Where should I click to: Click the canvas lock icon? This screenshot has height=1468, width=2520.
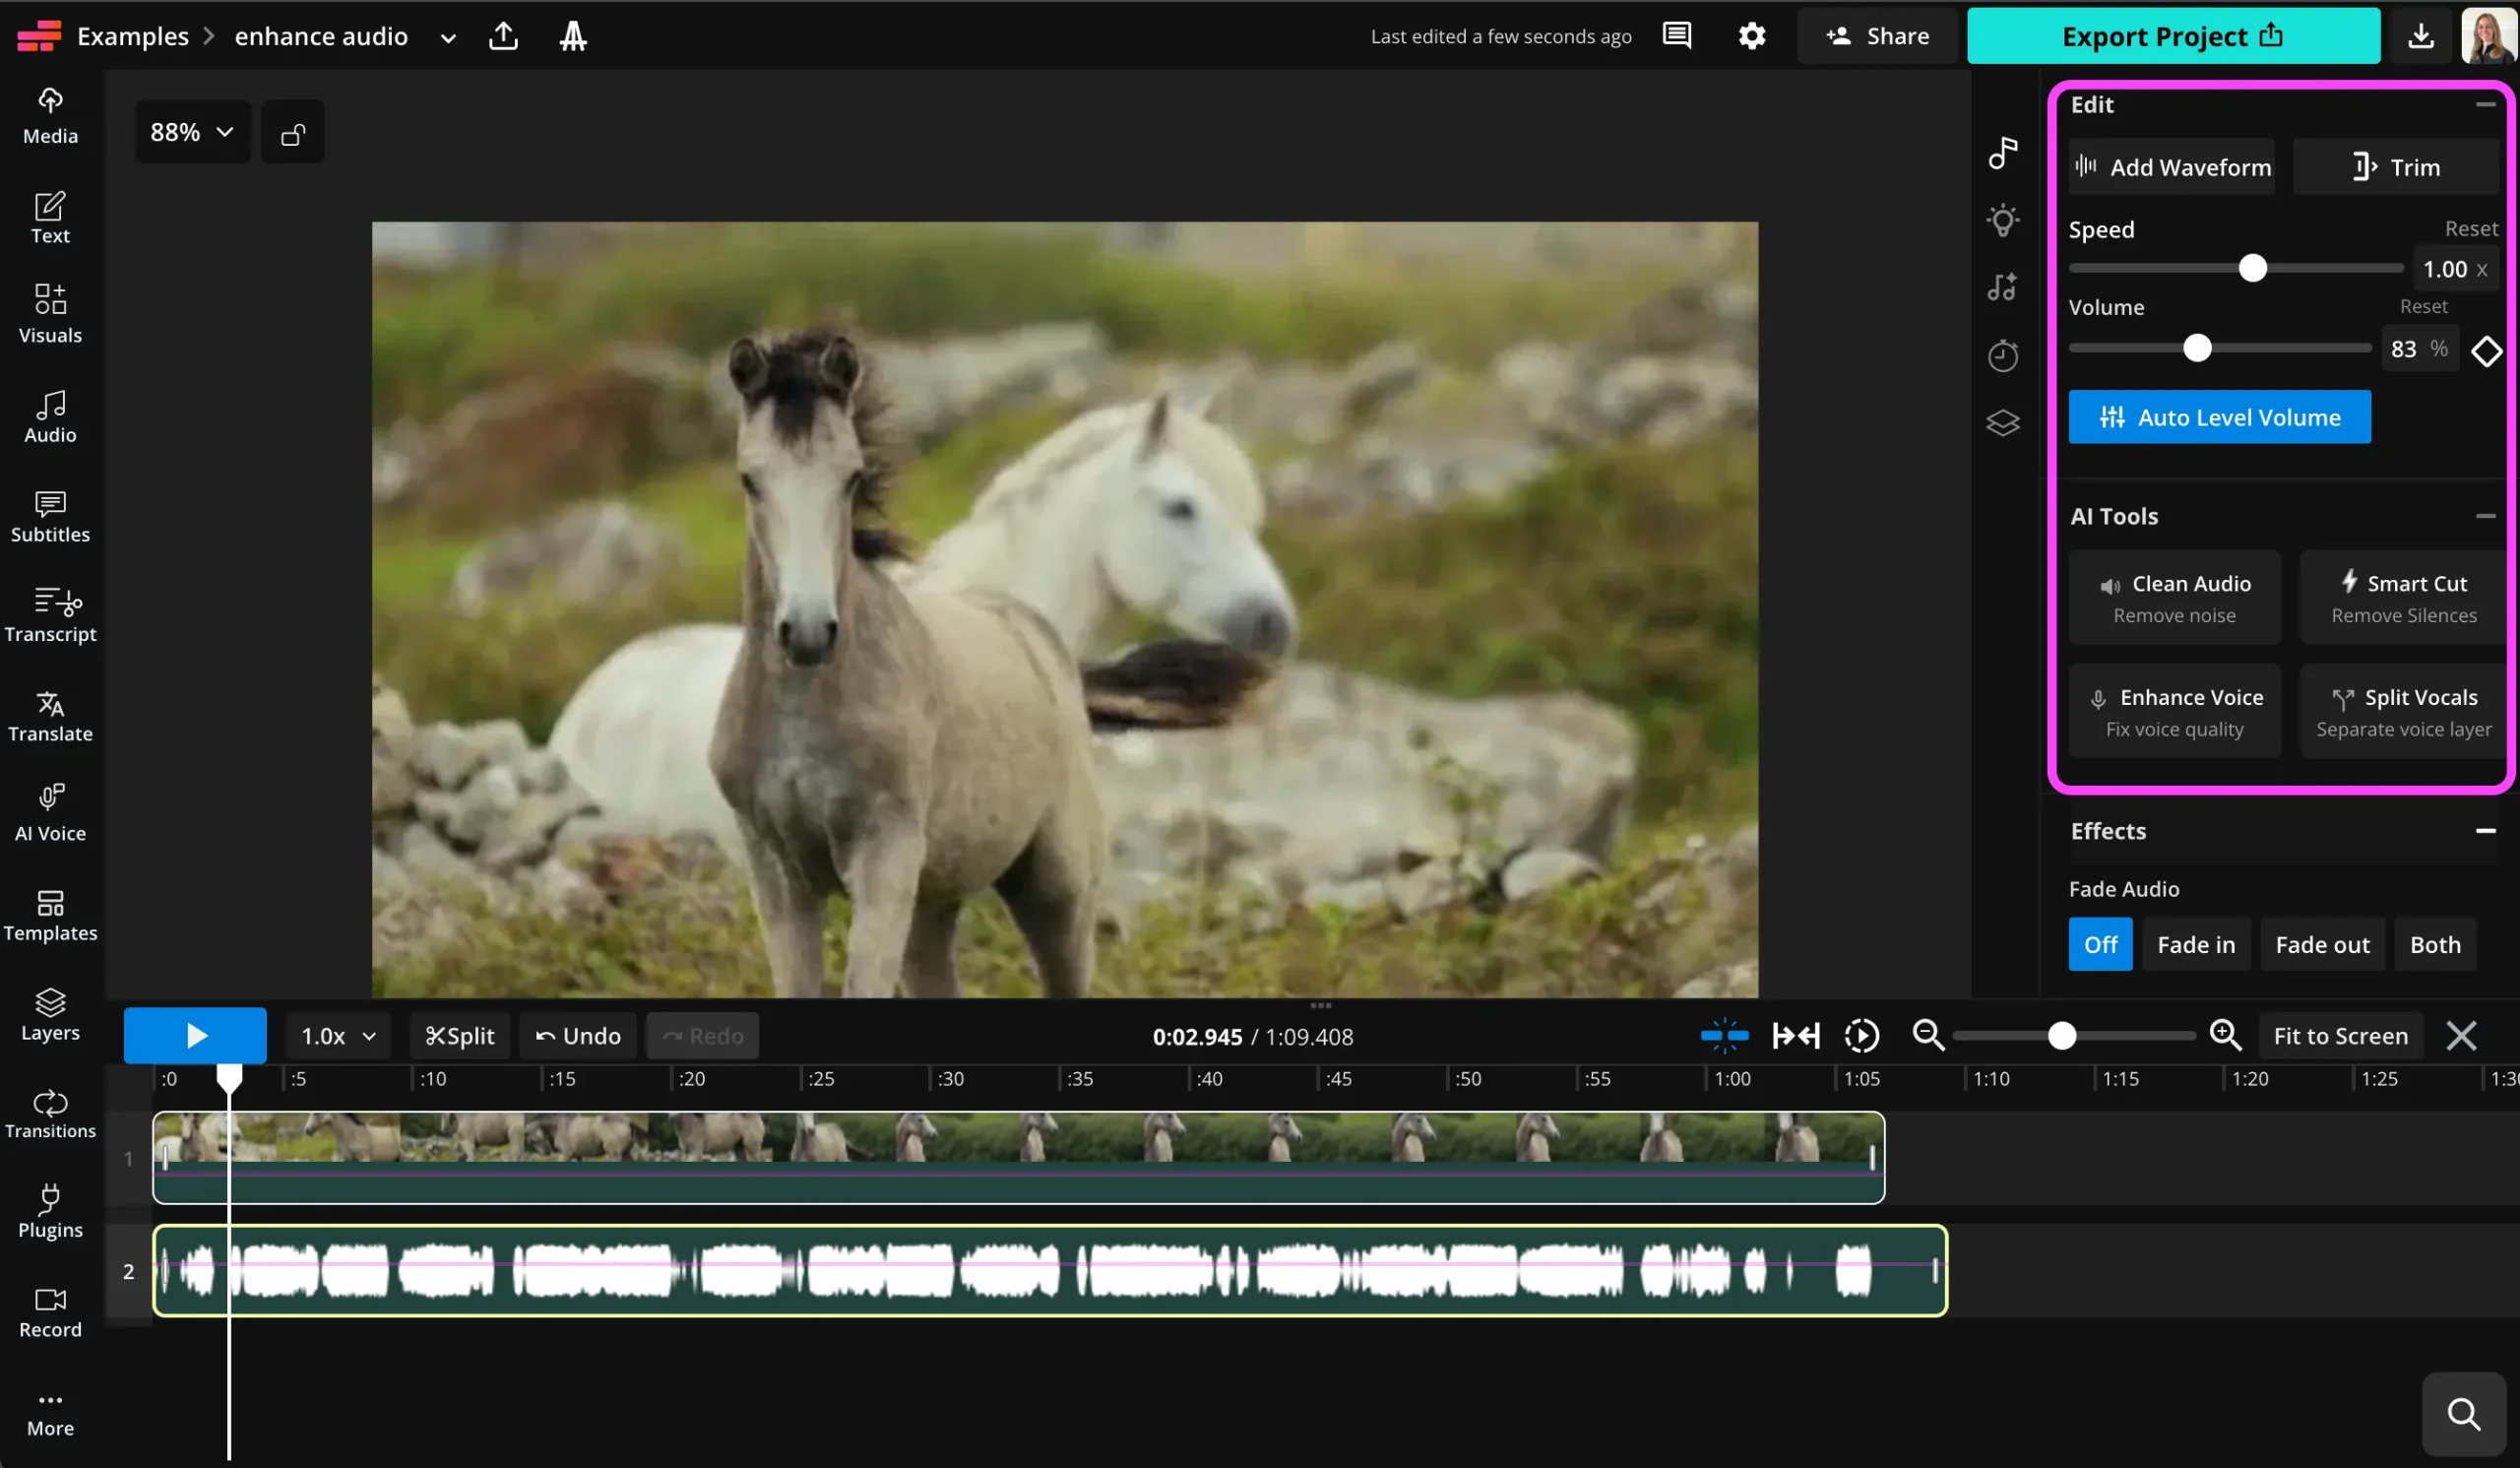(292, 132)
